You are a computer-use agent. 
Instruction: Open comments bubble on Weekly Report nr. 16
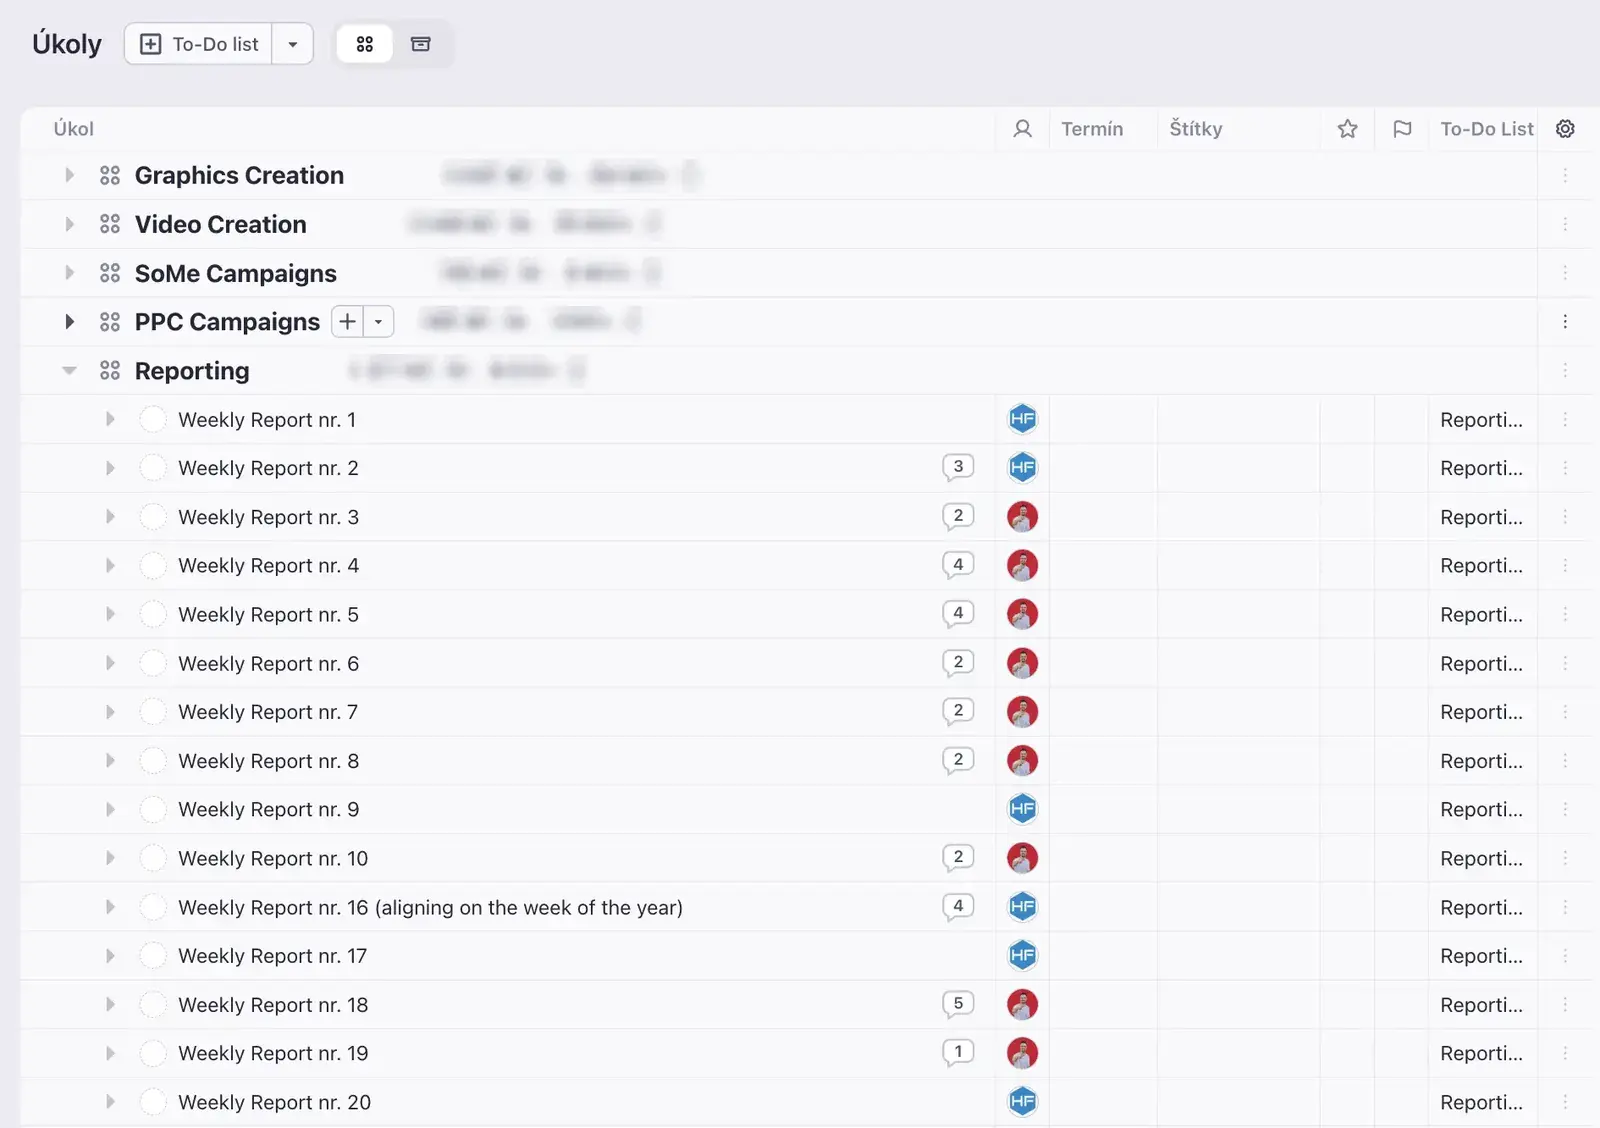click(x=958, y=906)
